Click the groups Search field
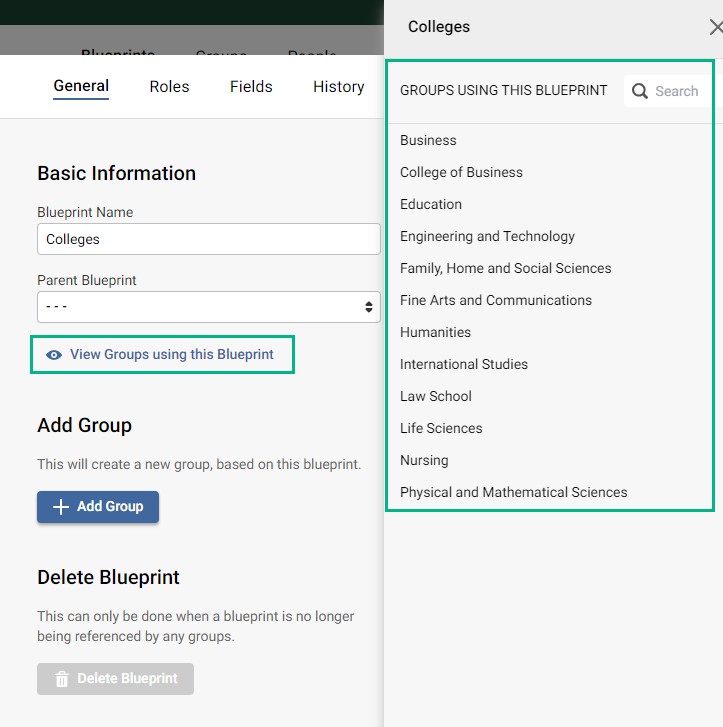The image size is (723, 727). [x=677, y=91]
